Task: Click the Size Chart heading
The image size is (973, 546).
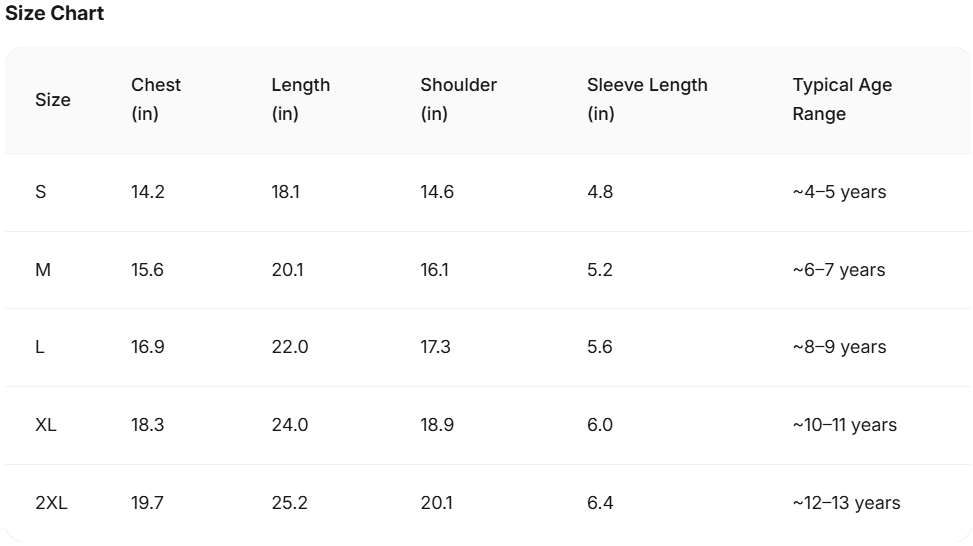Action: pos(55,13)
